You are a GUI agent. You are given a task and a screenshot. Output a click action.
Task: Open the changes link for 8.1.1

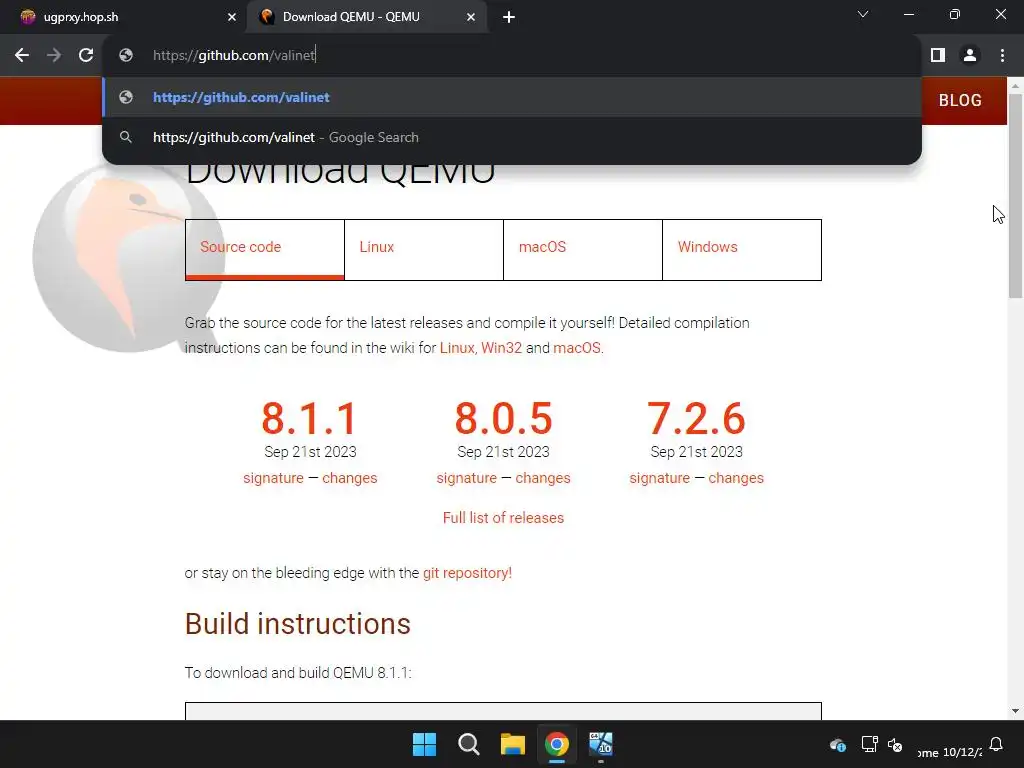pos(349,478)
